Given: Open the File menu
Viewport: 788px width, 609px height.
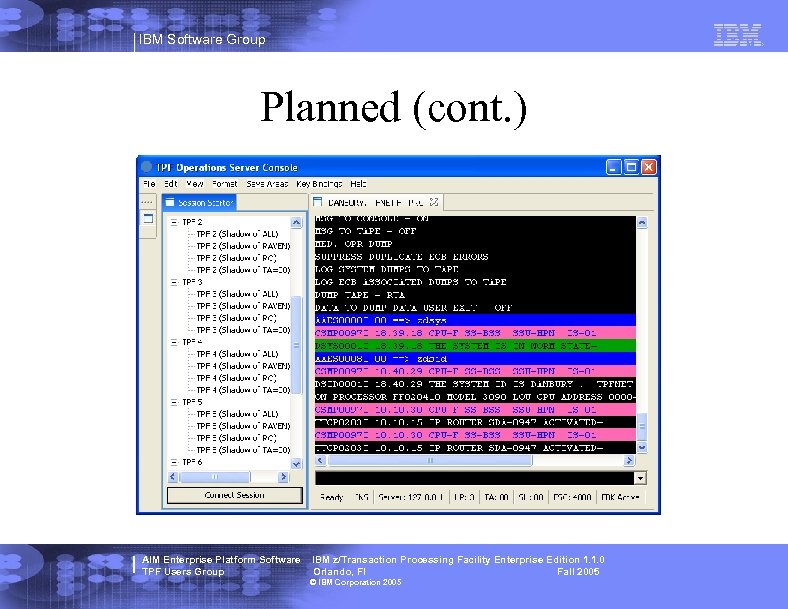Looking at the screenshot, I should click(x=149, y=184).
